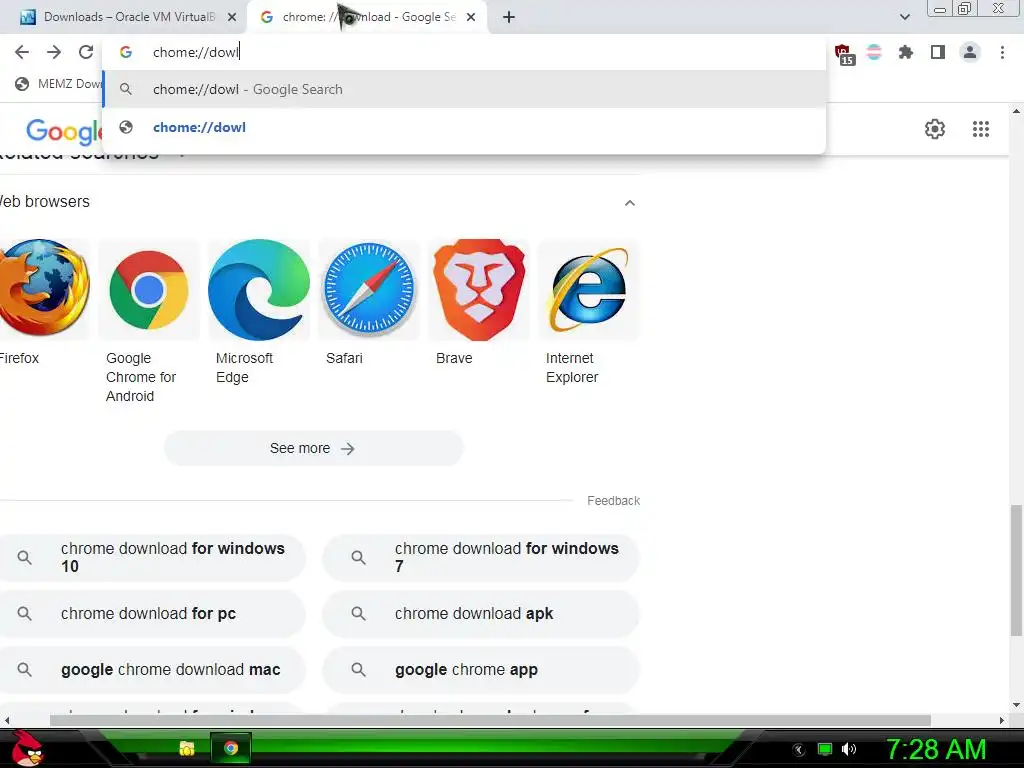Click the Google logo

64,131
